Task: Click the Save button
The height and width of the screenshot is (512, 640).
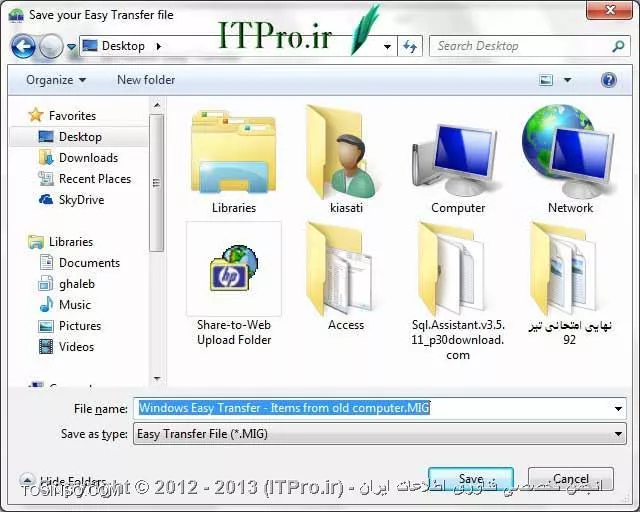Action: [471, 479]
